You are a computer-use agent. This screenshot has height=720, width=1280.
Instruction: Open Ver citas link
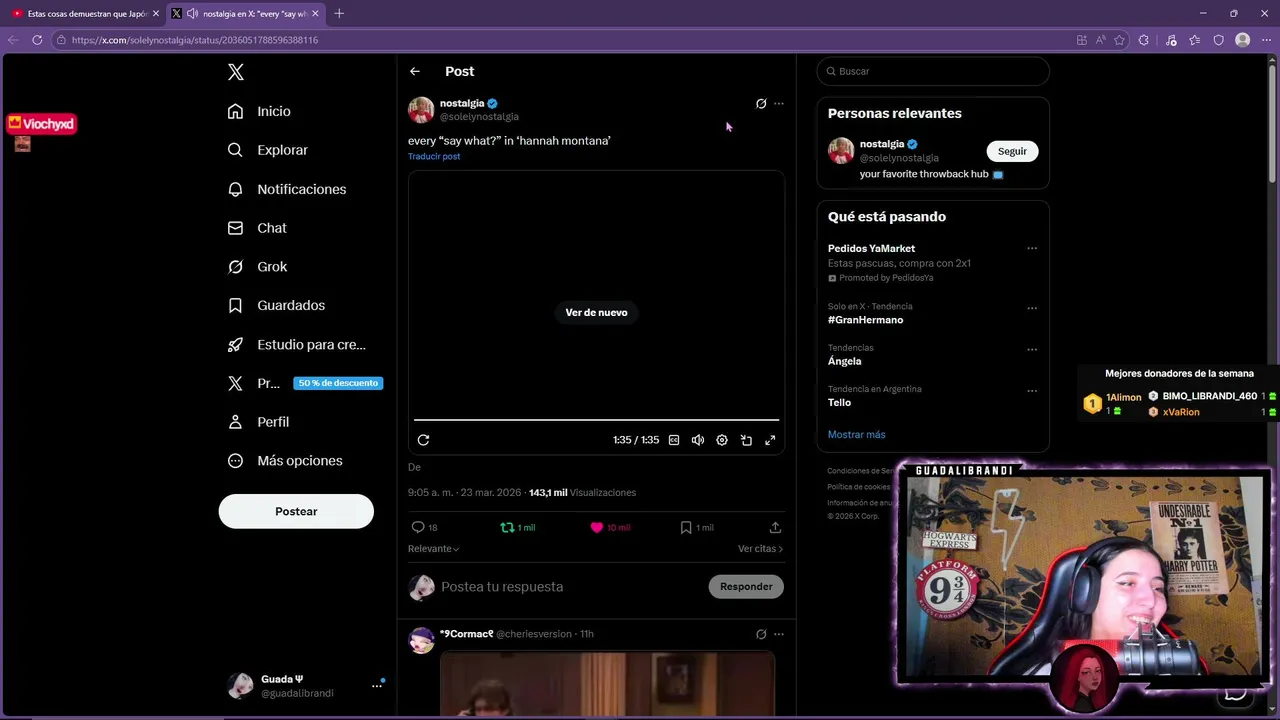coord(760,549)
